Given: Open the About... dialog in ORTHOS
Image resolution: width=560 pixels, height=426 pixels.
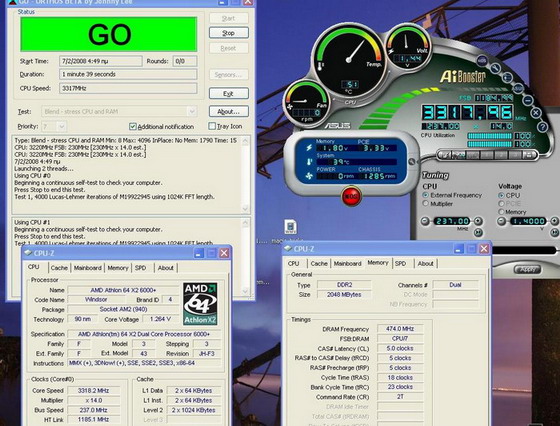Looking at the screenshot, I should pos(229,111).
